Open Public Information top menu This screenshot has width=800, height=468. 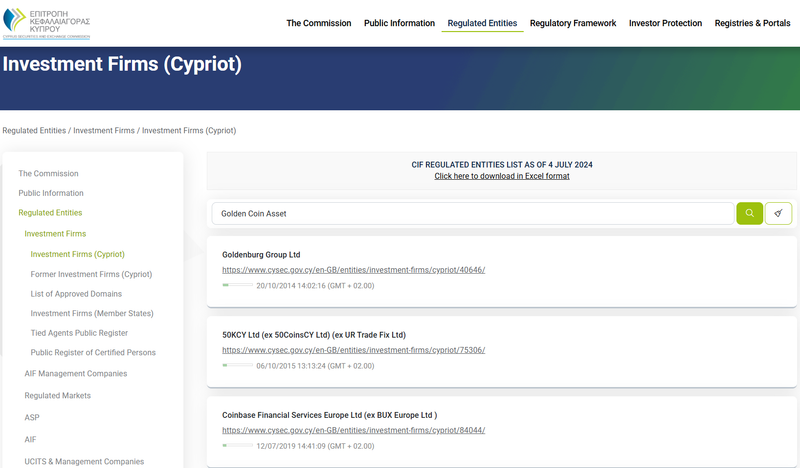[x=399, y=23]
